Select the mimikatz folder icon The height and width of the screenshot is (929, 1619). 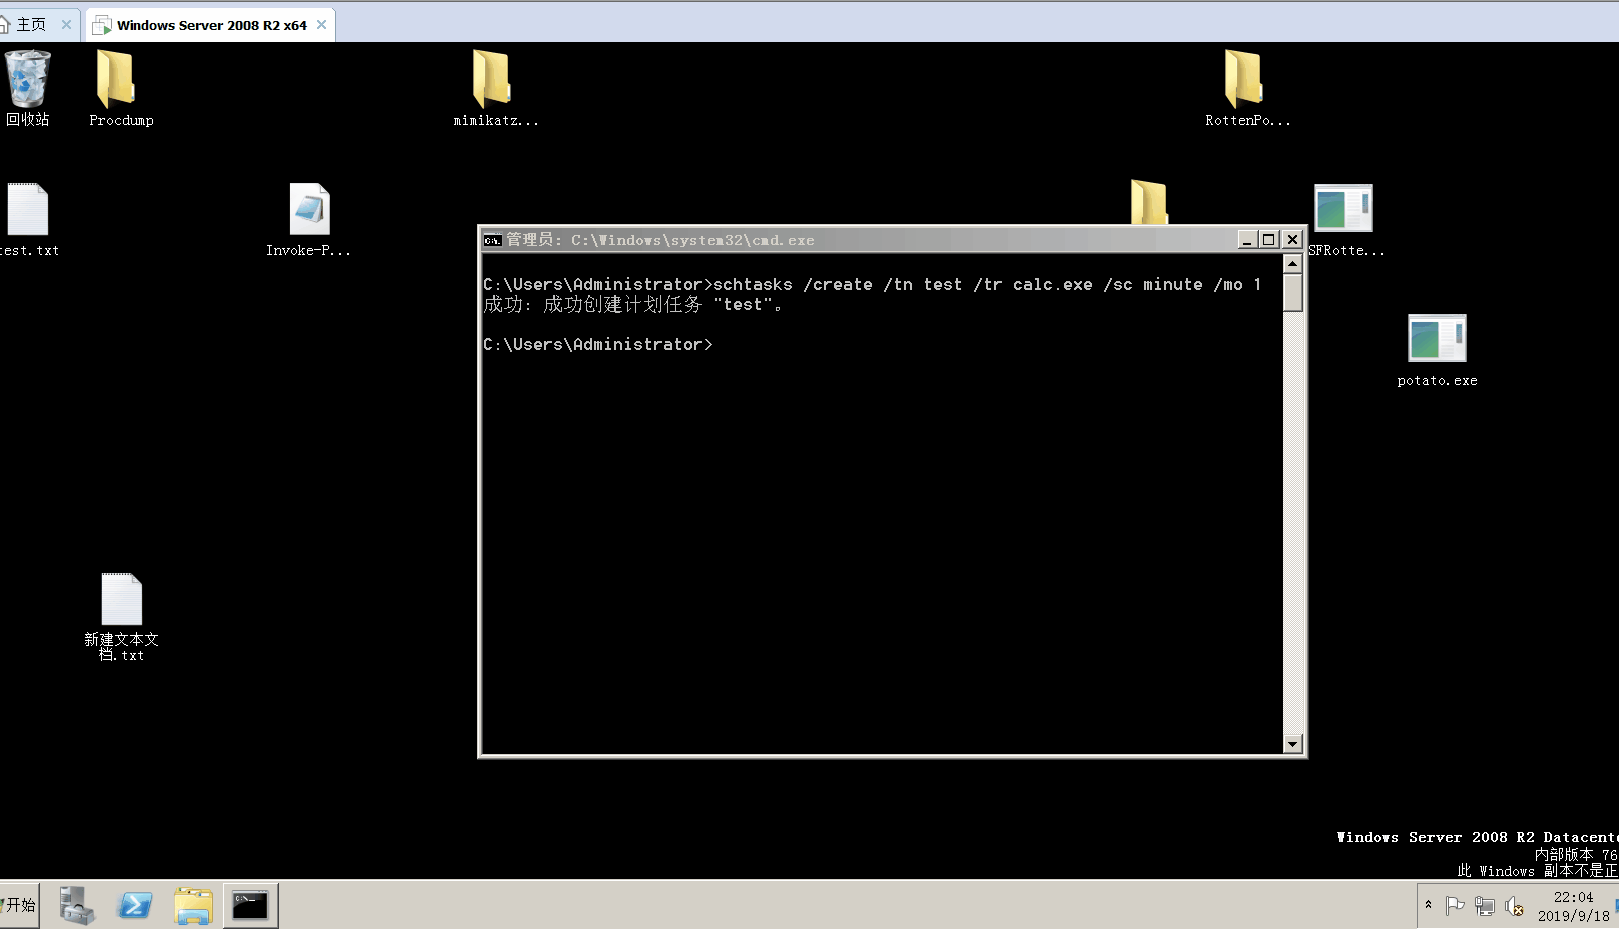click(x=491, y=80)
